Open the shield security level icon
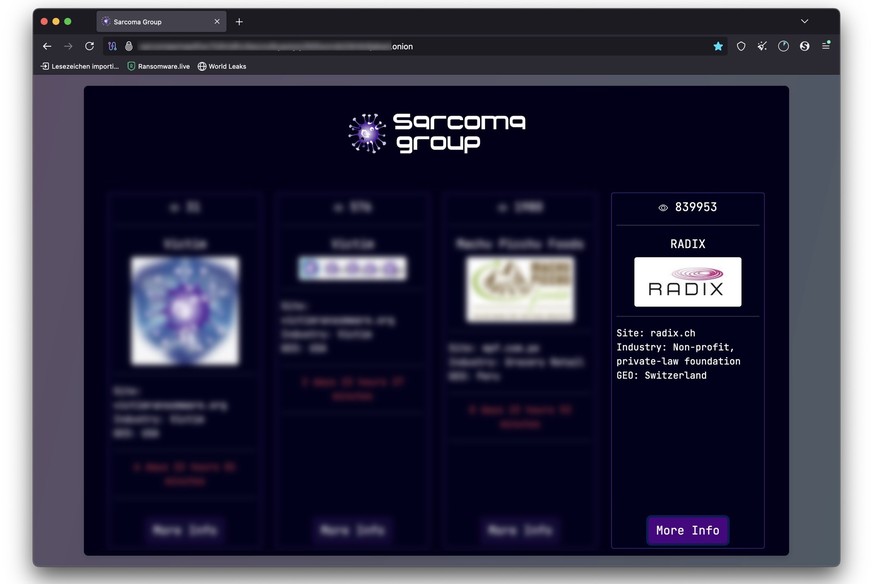The width and height of the screenshot is (873, 584). [x=741, y=46]
